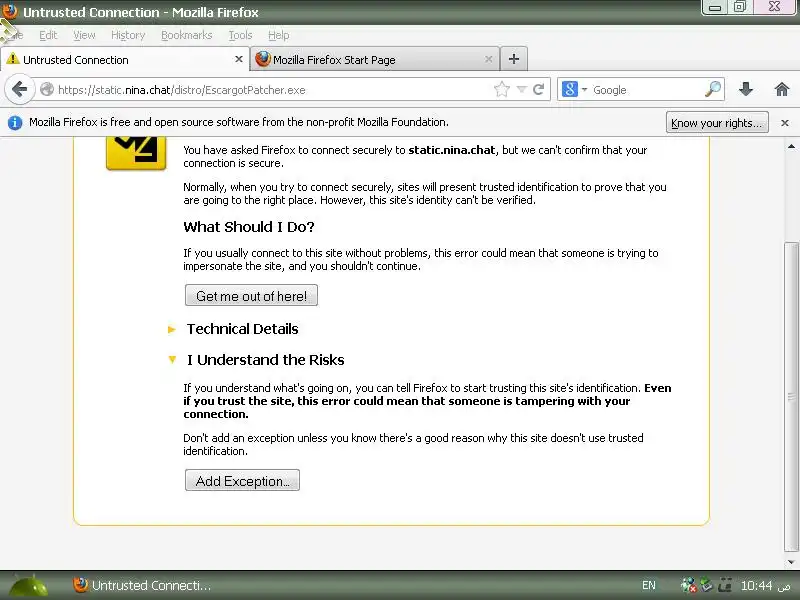Viewport: 800px width, 600px height.
Task: Click the scrollbar down arrow
Action: tap(791, 562)
